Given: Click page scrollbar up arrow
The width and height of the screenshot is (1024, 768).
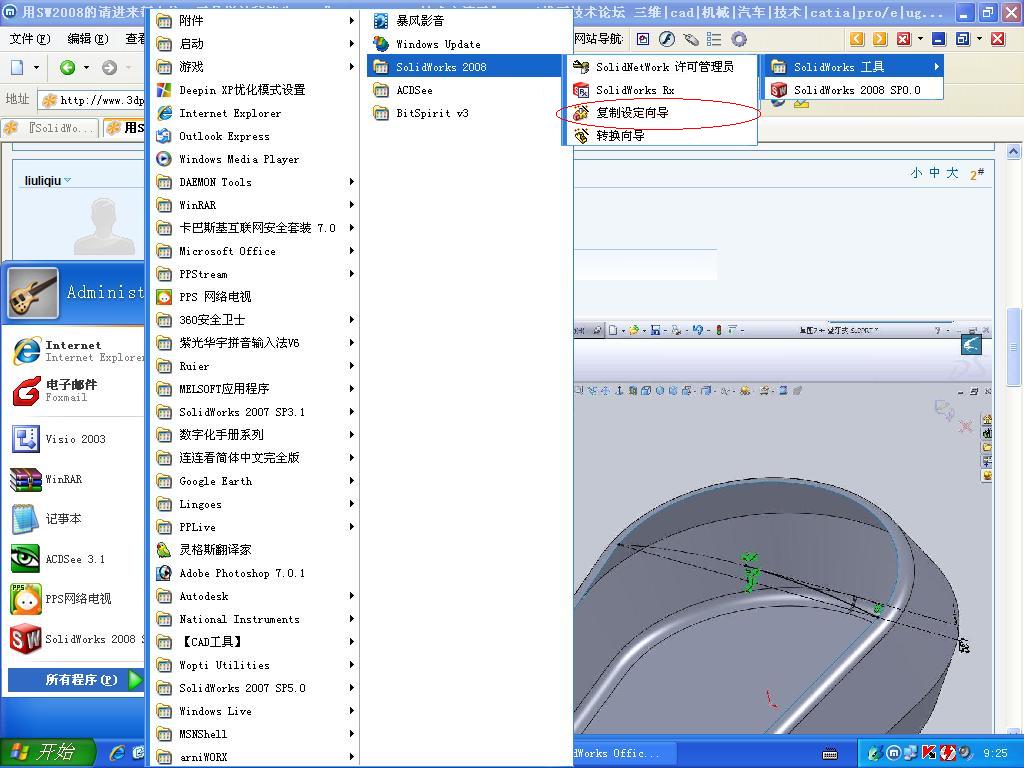Looking at the screenshot, I should click(1013, 152).
